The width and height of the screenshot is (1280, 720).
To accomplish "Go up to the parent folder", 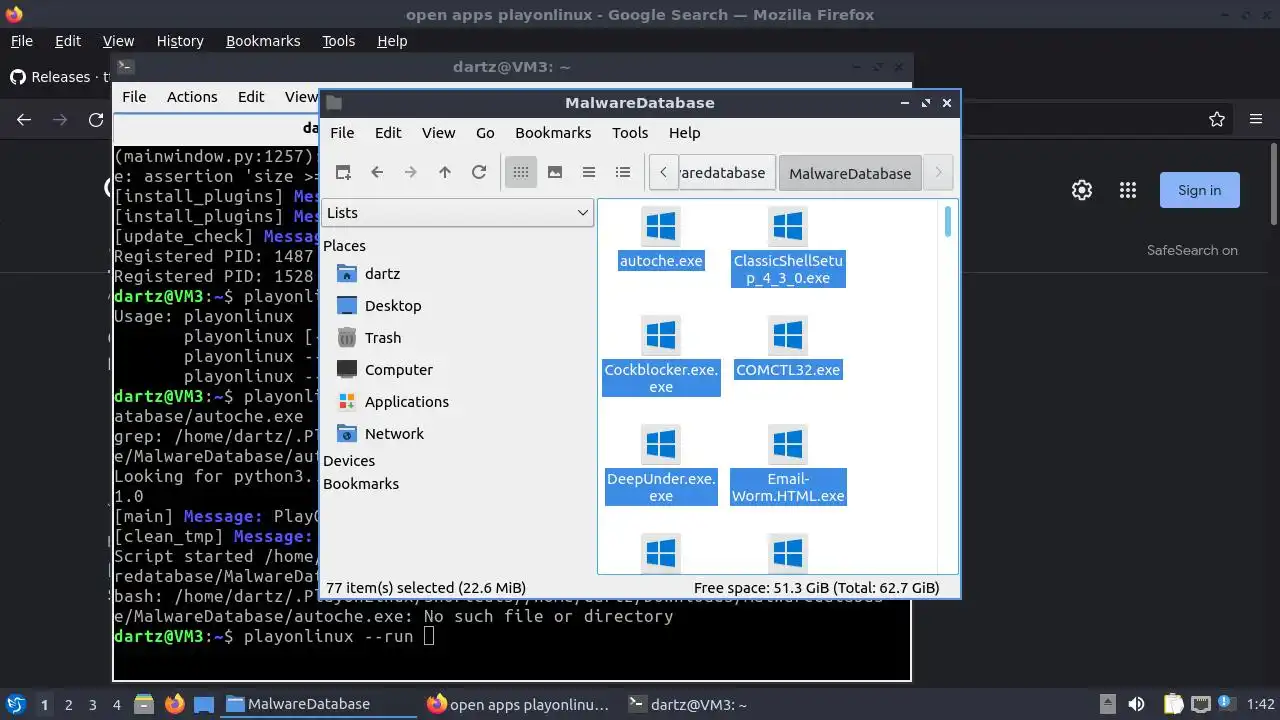I will pos(445,172).
